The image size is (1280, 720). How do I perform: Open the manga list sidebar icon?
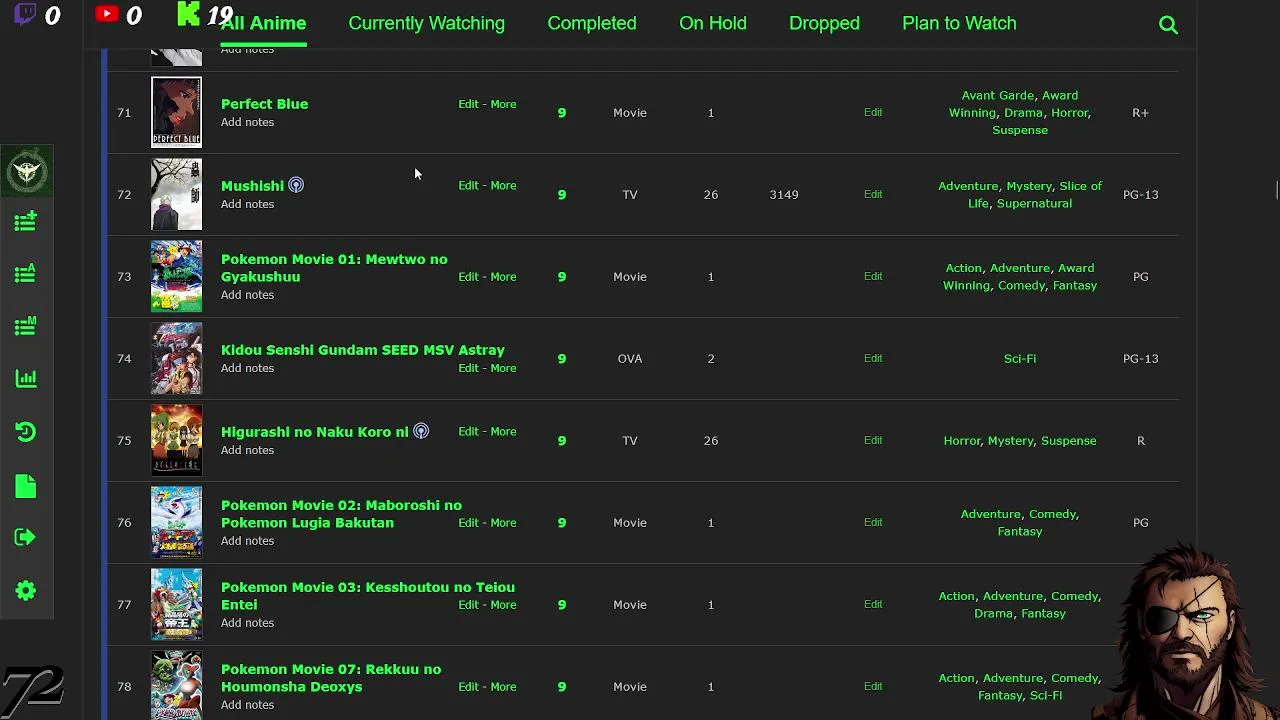(26, 326)
